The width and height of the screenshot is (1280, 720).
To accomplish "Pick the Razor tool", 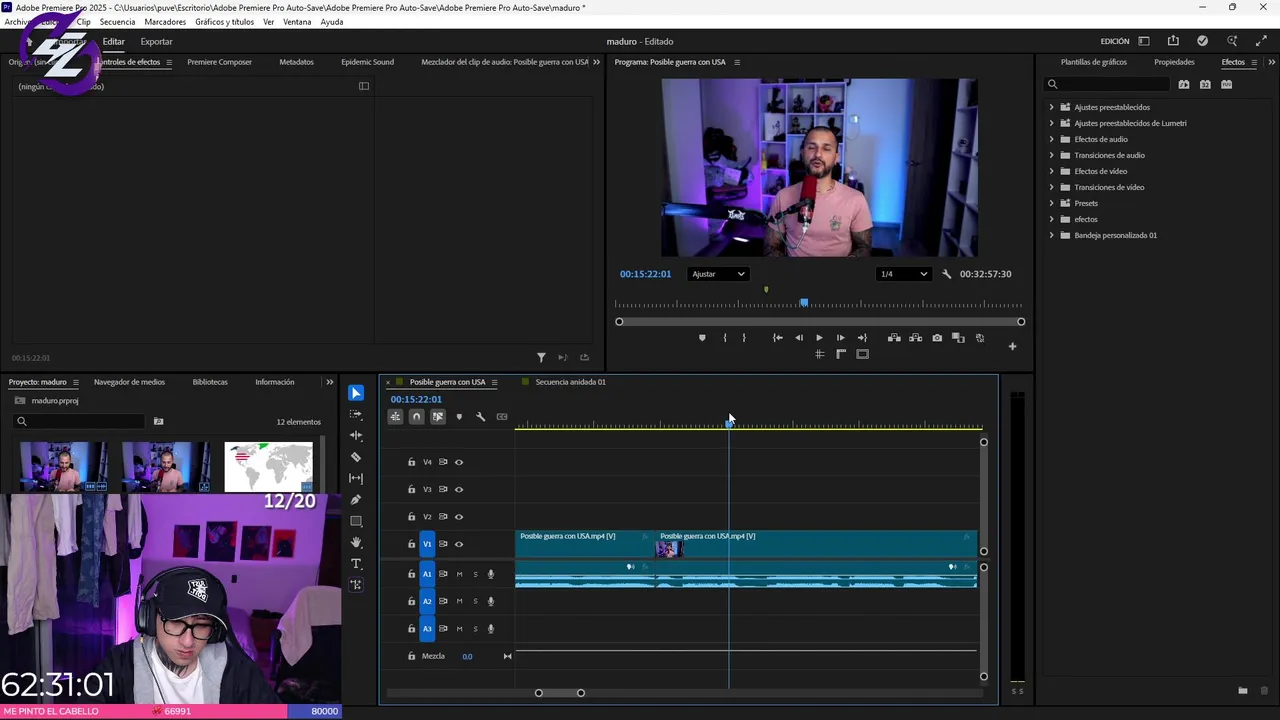I will coord(356,457).
